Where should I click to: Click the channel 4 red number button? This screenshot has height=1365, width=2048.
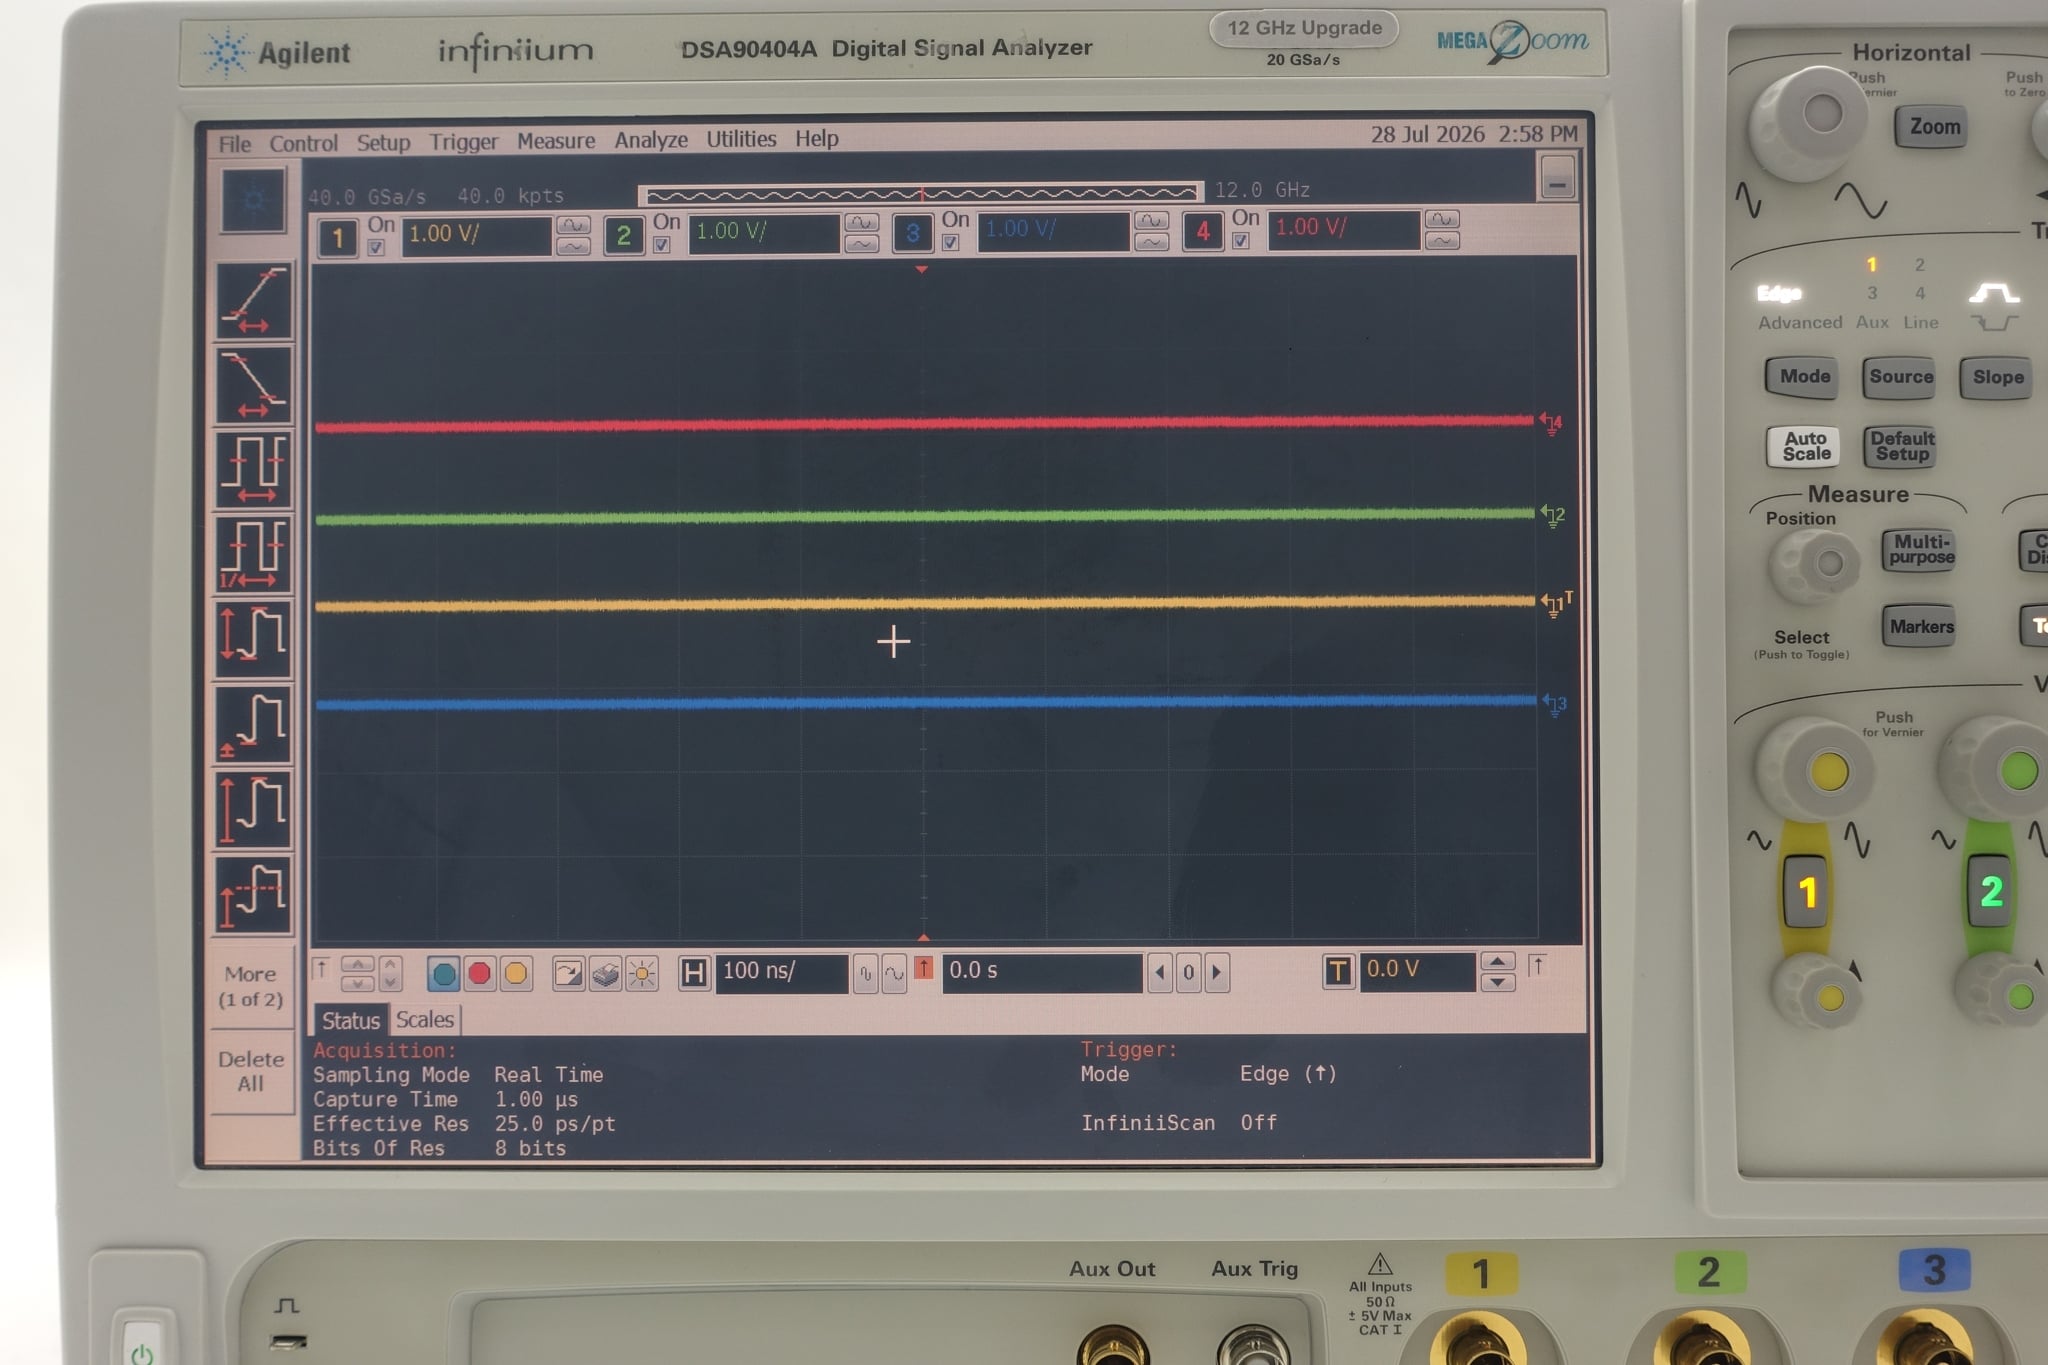(x=1202, y=231)
